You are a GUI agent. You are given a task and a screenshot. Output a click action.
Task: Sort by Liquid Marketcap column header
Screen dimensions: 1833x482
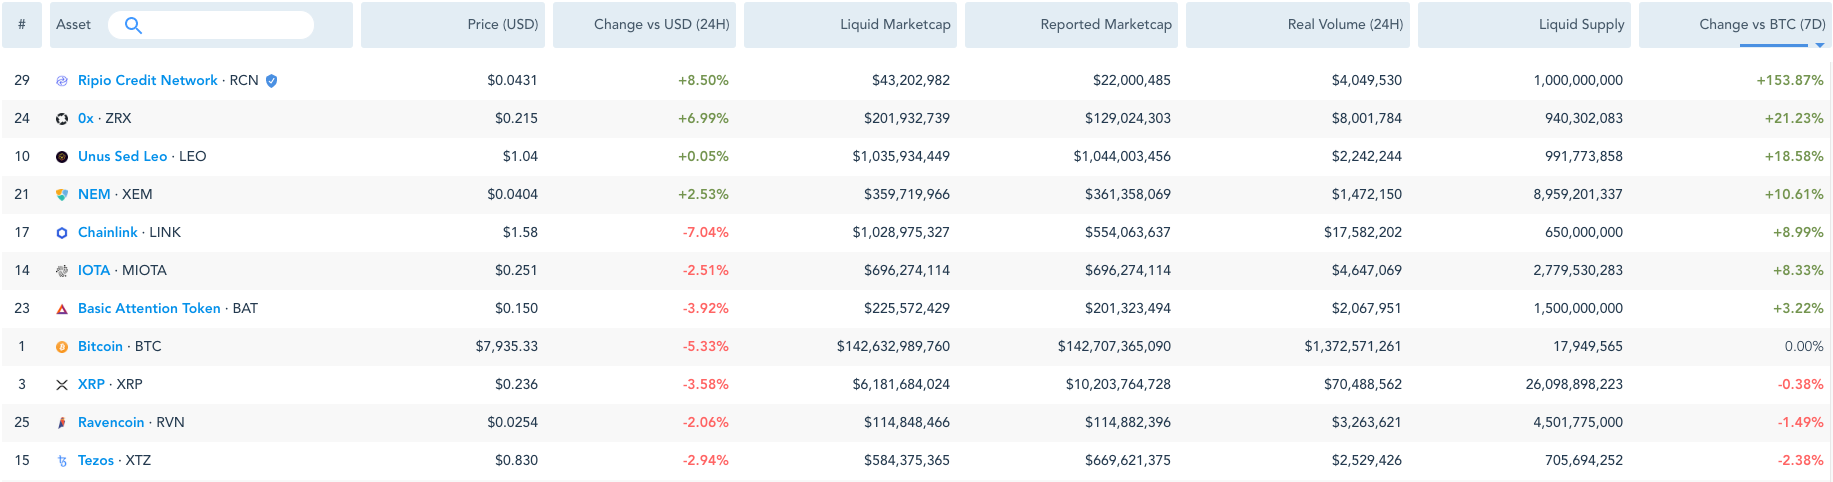[x=895, y=24]
